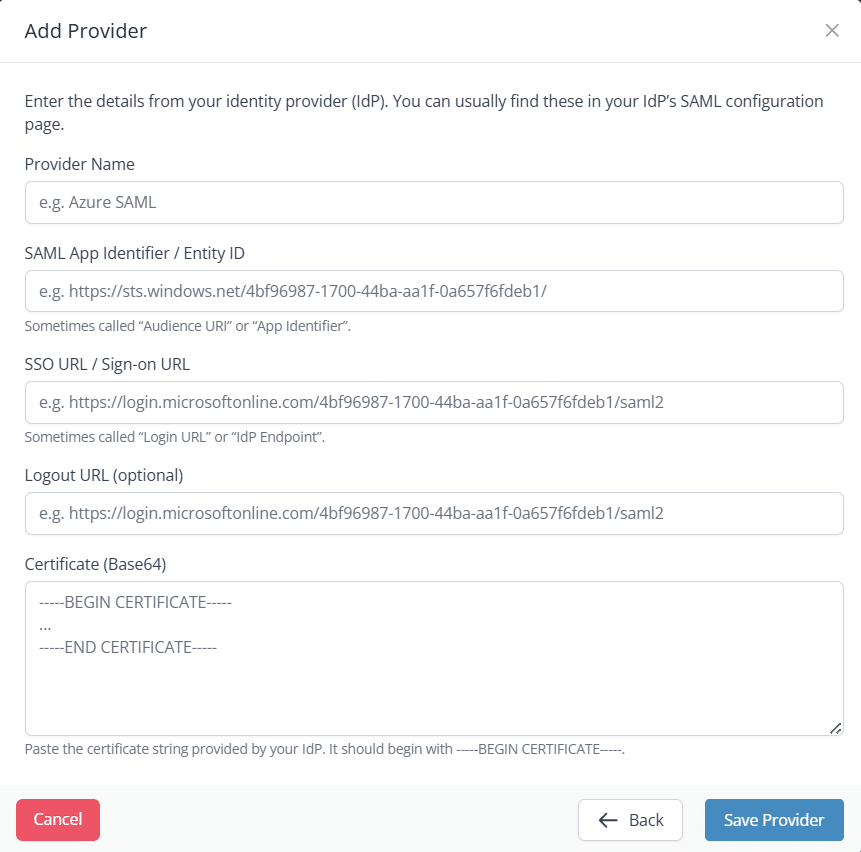Select the Logout URL optional field

(434, 513)
